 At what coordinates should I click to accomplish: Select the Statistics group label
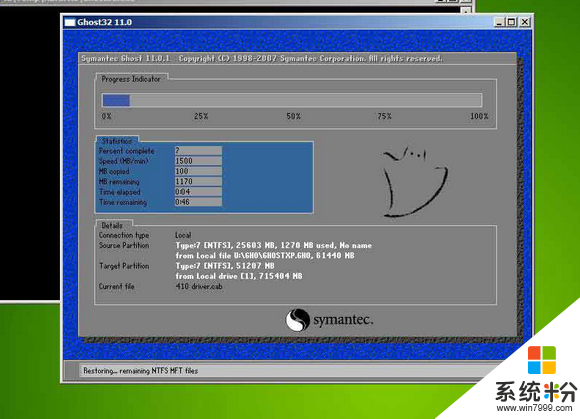pos(117,141)
